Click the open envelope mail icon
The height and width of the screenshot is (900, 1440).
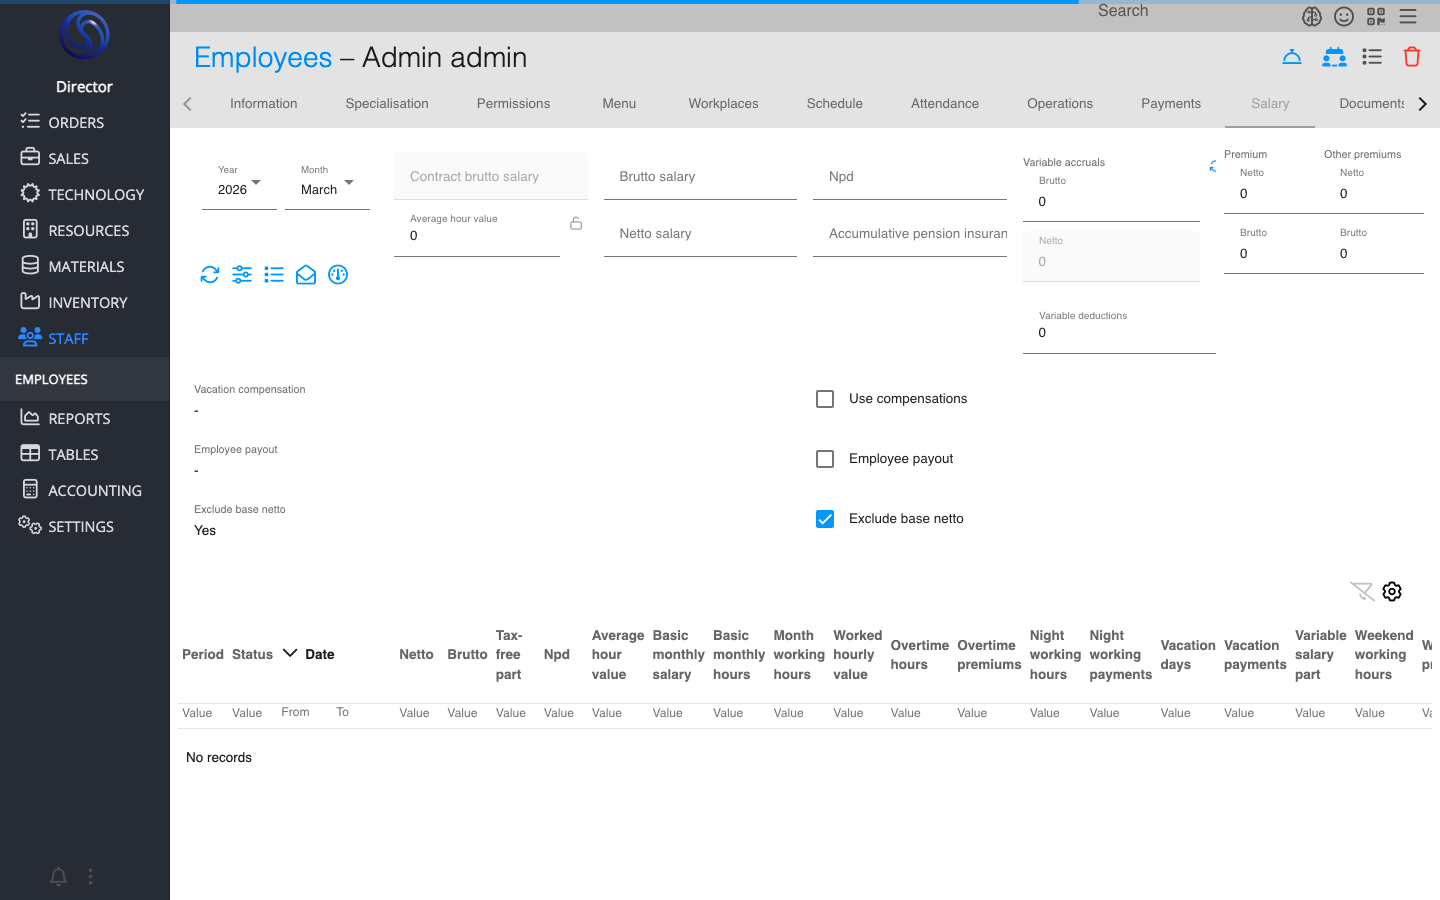[306, 275]
